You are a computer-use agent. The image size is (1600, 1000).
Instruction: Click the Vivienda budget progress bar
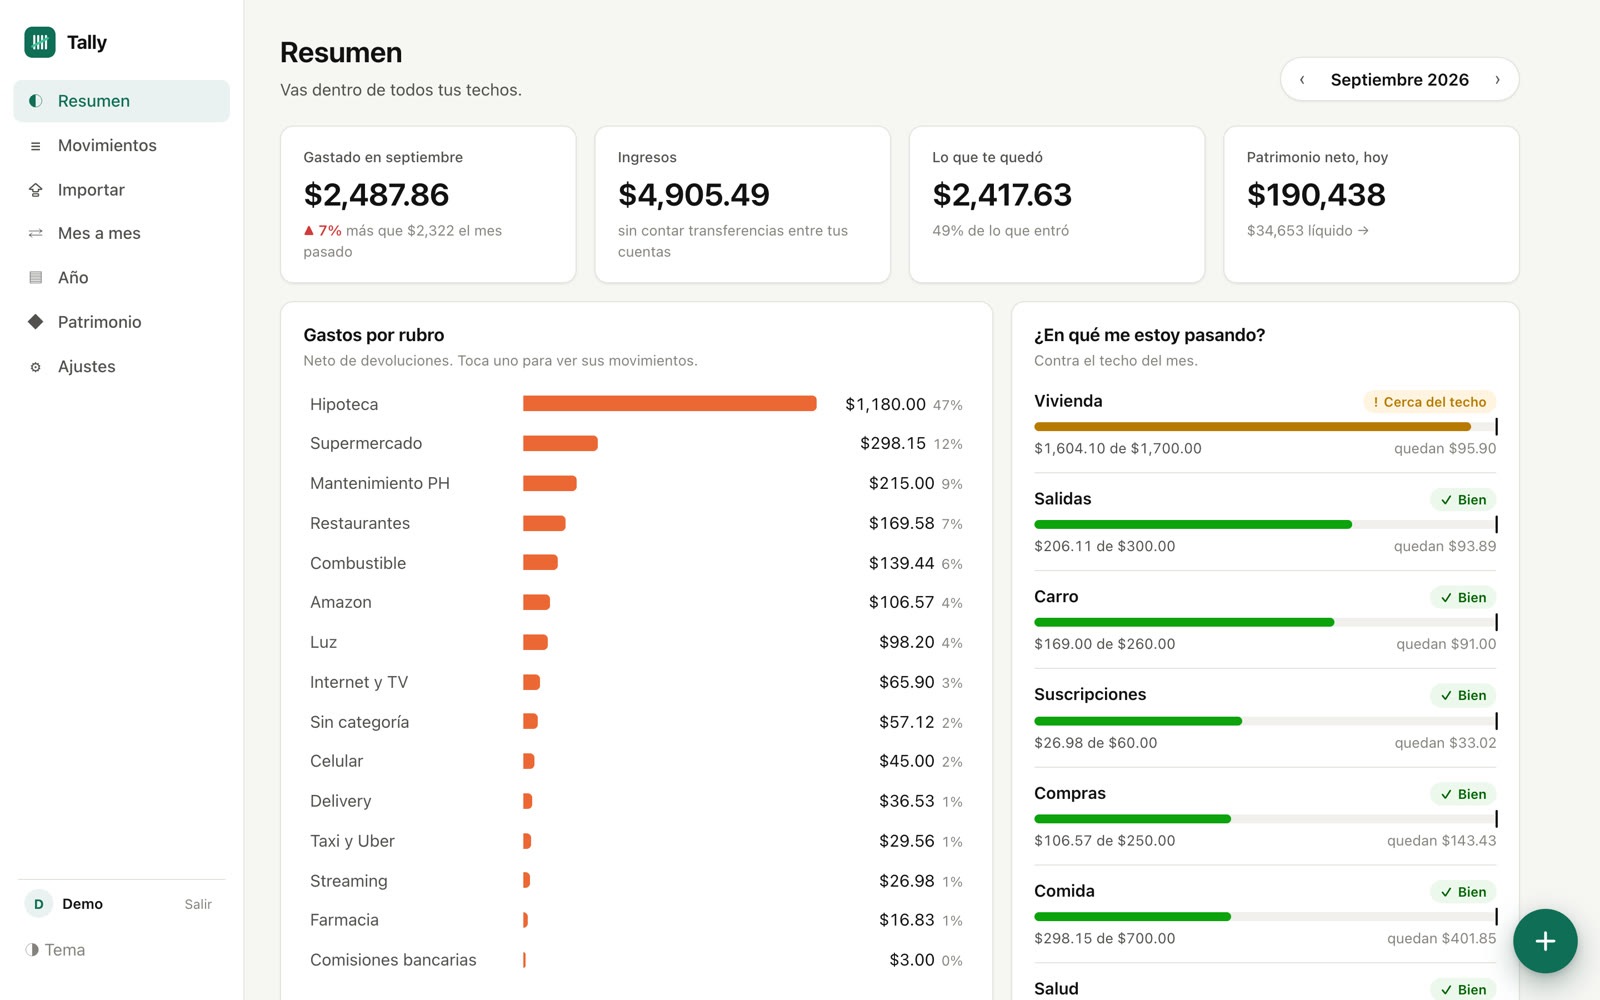pos(1265,427)
